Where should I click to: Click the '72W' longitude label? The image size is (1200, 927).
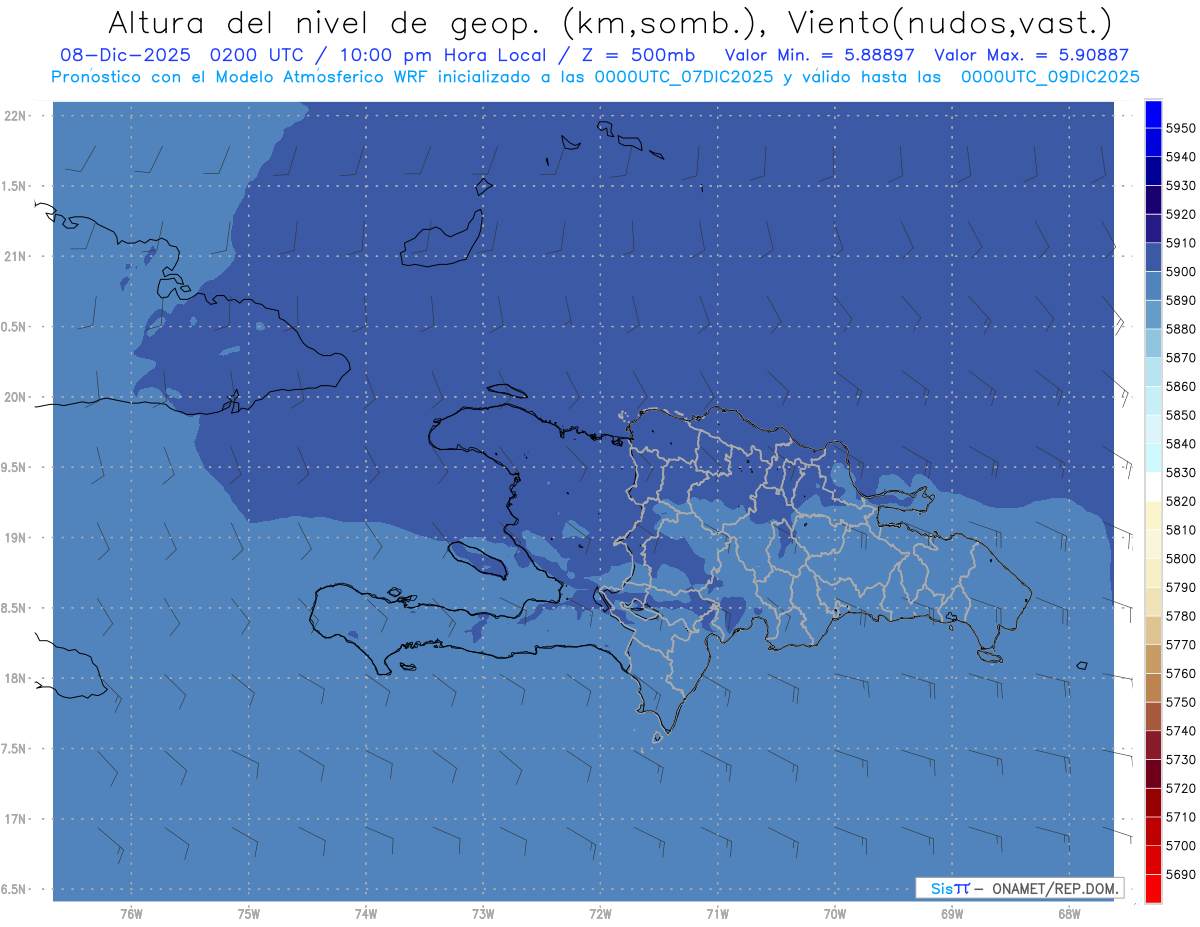pos(600,914)
